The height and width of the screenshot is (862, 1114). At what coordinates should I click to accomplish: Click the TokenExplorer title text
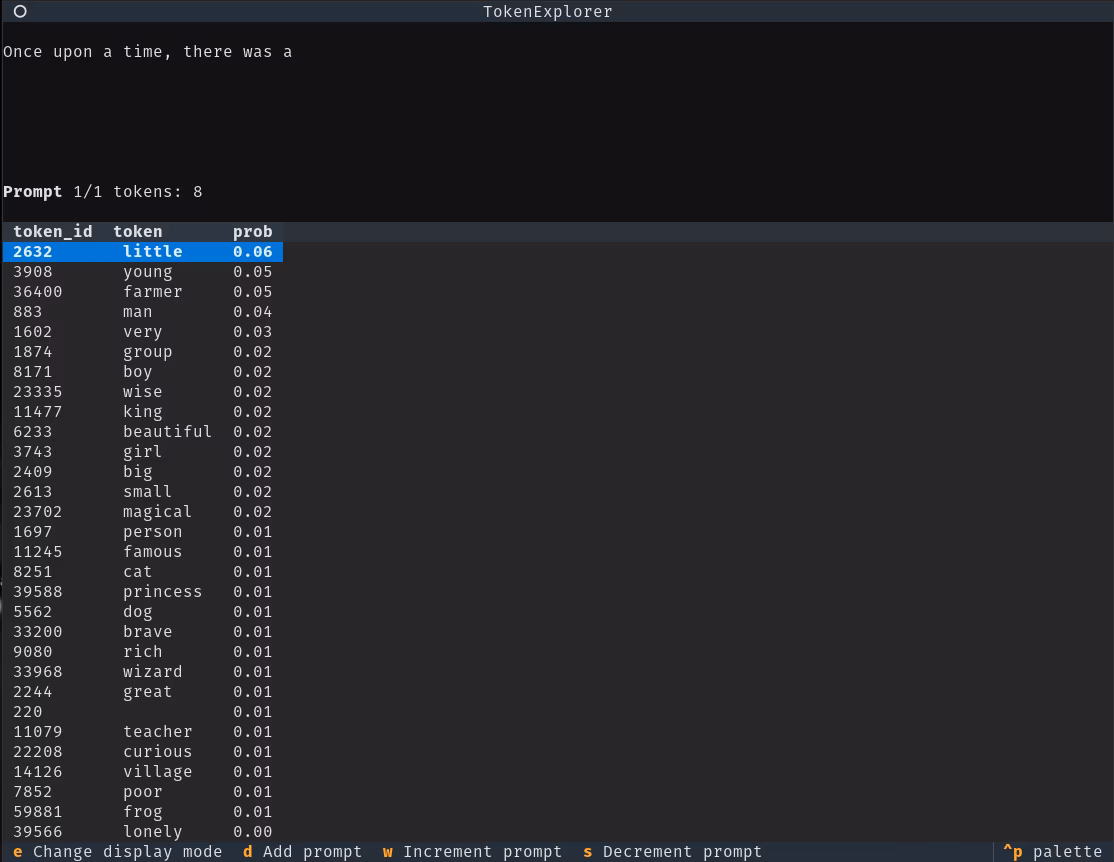click(547, 11)
